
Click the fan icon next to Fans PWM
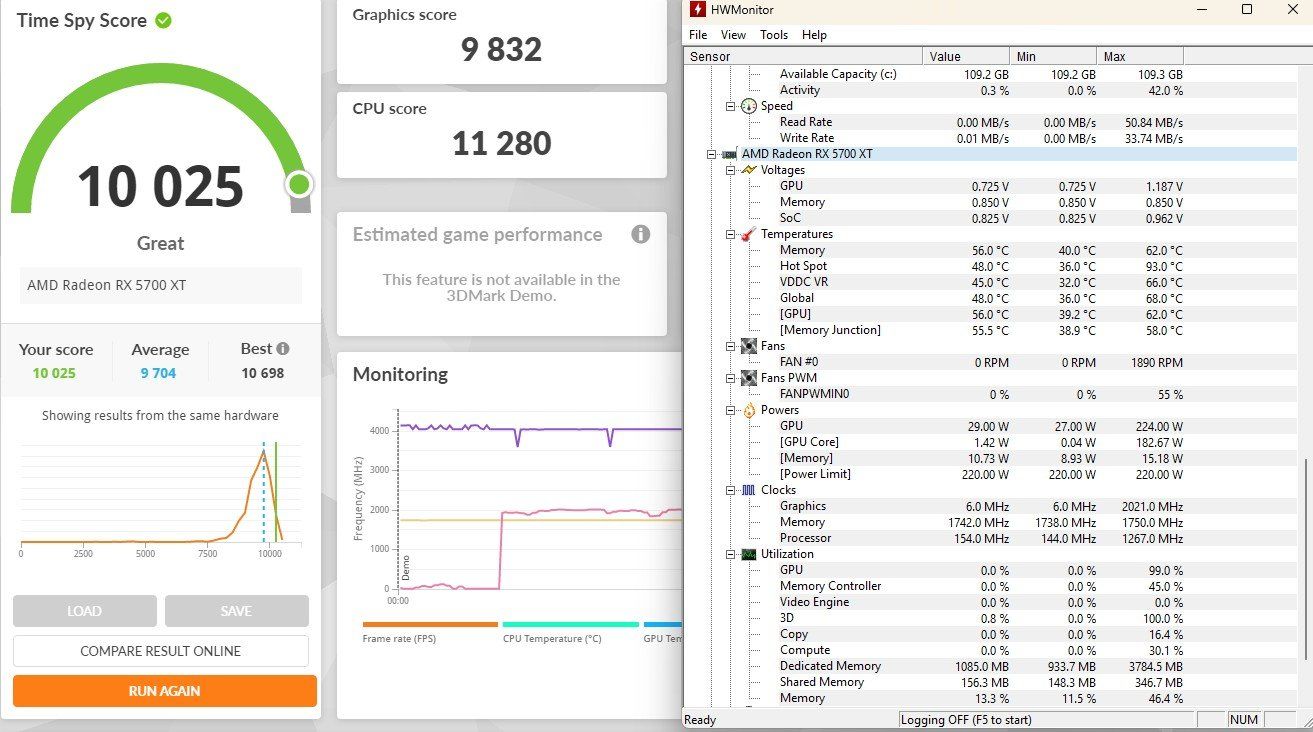[x=749, y=378]
